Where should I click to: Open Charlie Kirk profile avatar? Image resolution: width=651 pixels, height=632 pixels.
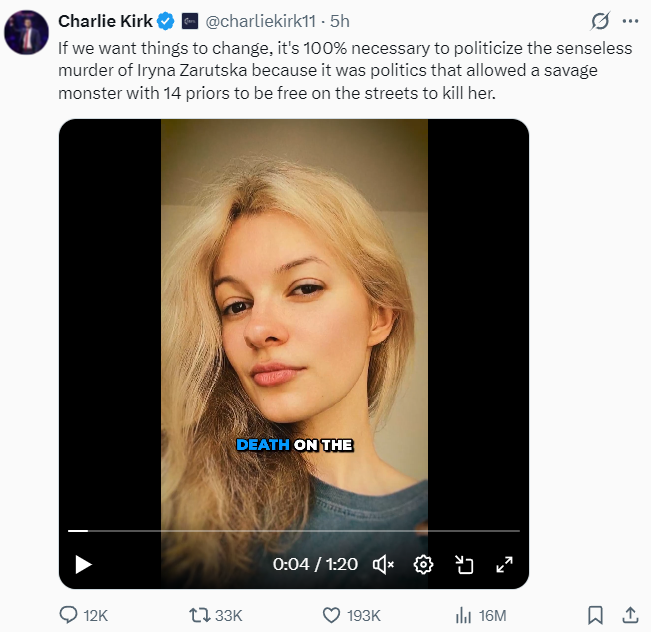pos(27,32)
